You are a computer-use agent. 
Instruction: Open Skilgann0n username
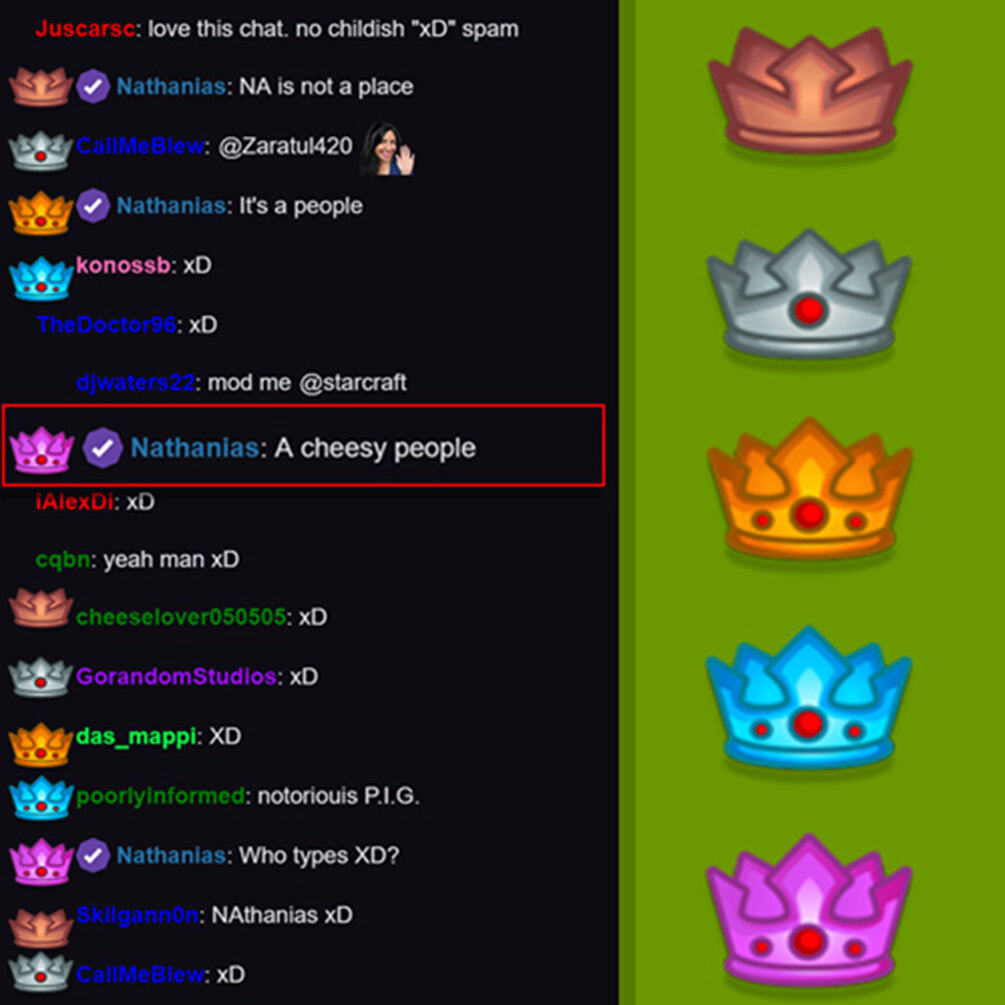click(x=137, y=915)
